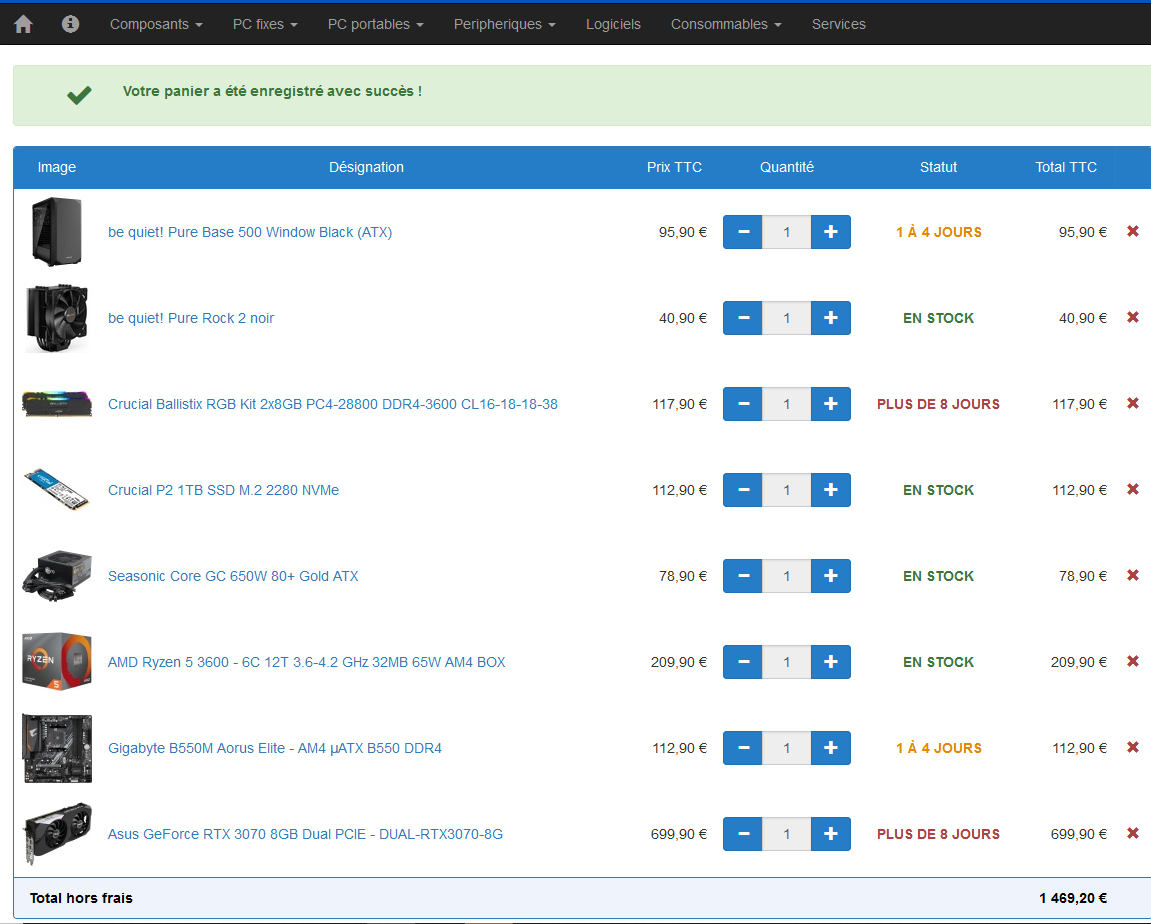
Task: Click the Prix TTC column header
Action: click(x=674, y=167)
